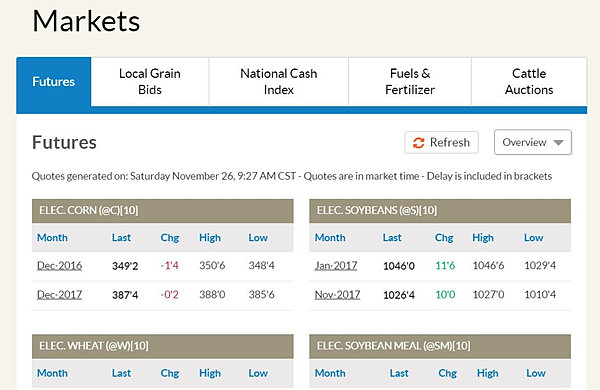Click soybeans last price 1046'0
The width and height of the screenshot is (600, 390).
(x=399, y=266)
